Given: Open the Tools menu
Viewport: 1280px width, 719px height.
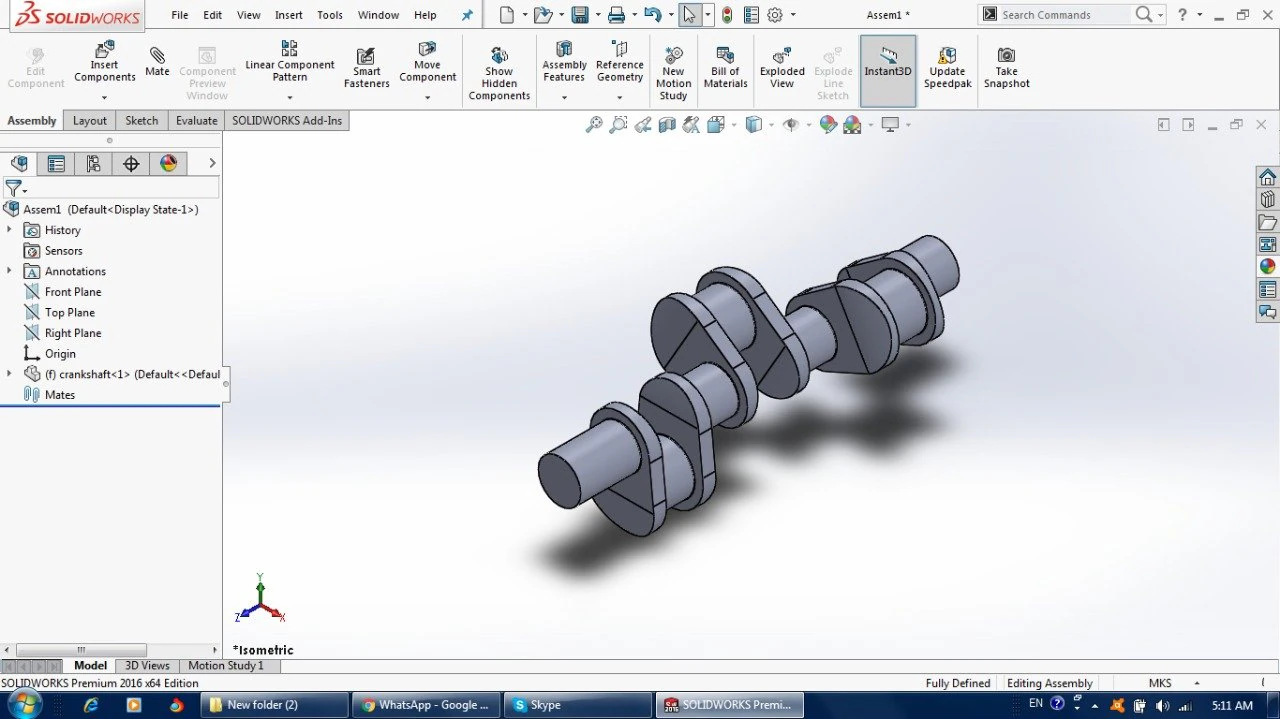Looking at the screenshot, I should pyautogui.click(x=330, y=15).
